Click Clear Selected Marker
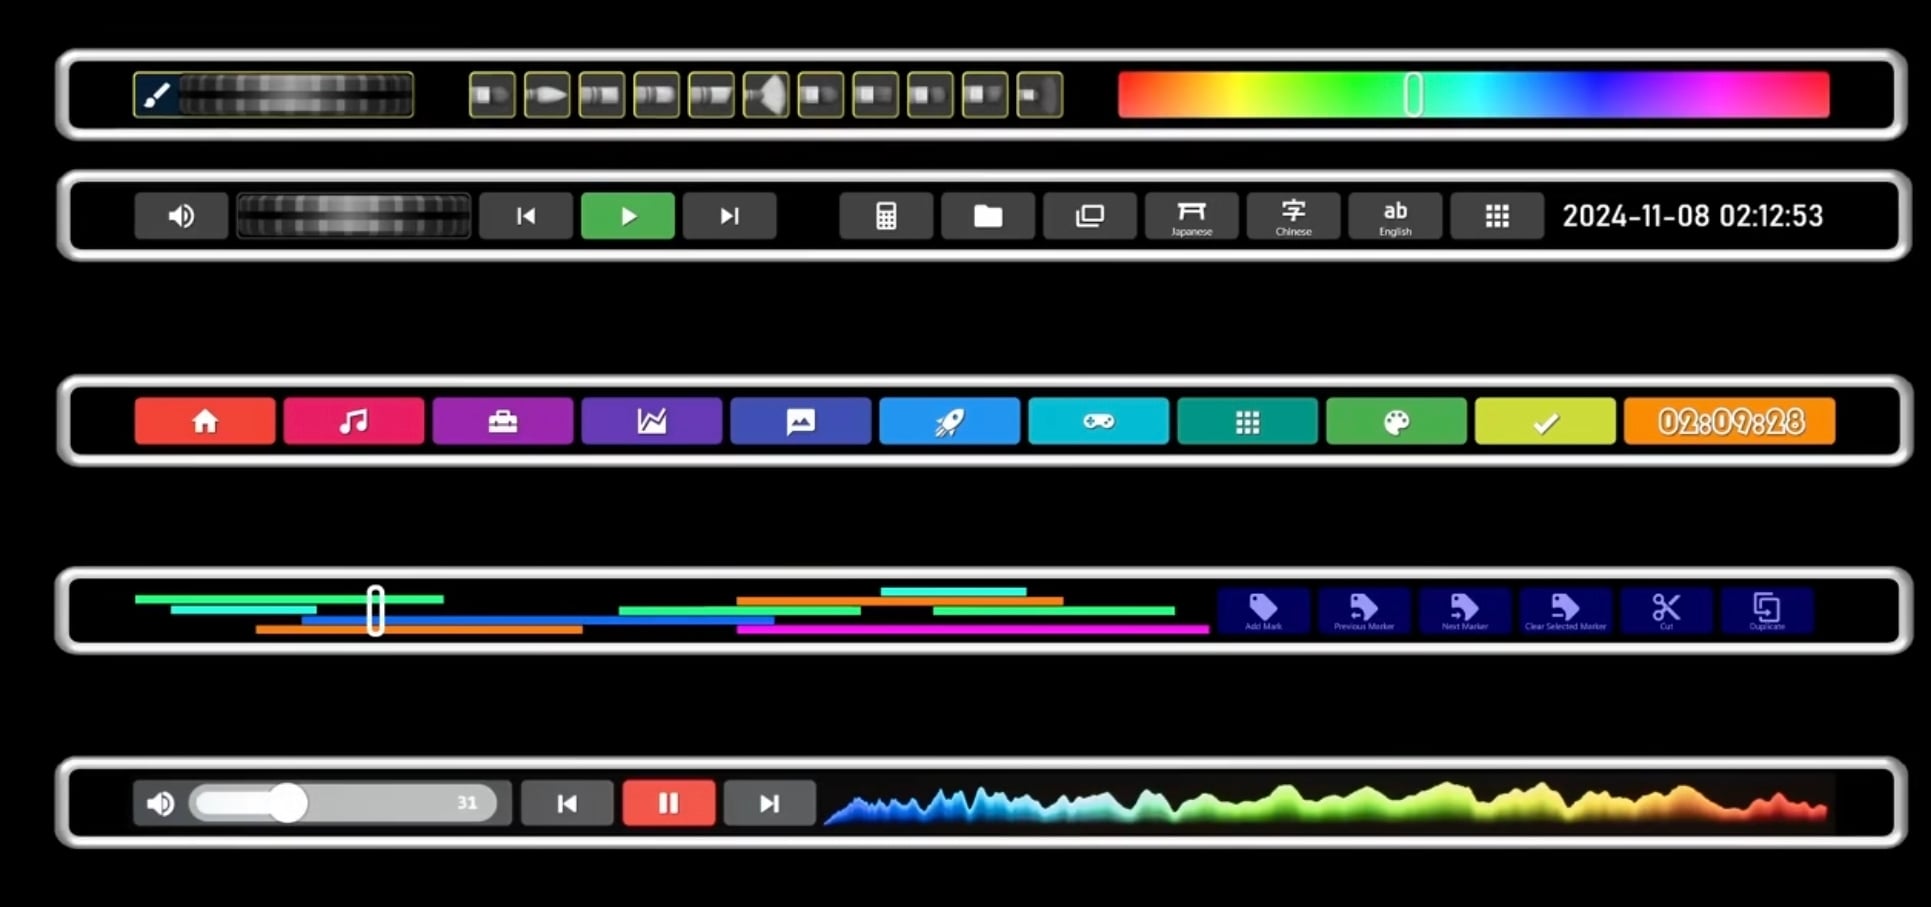Screen dimensions: 1931x907 [1566, 610]
